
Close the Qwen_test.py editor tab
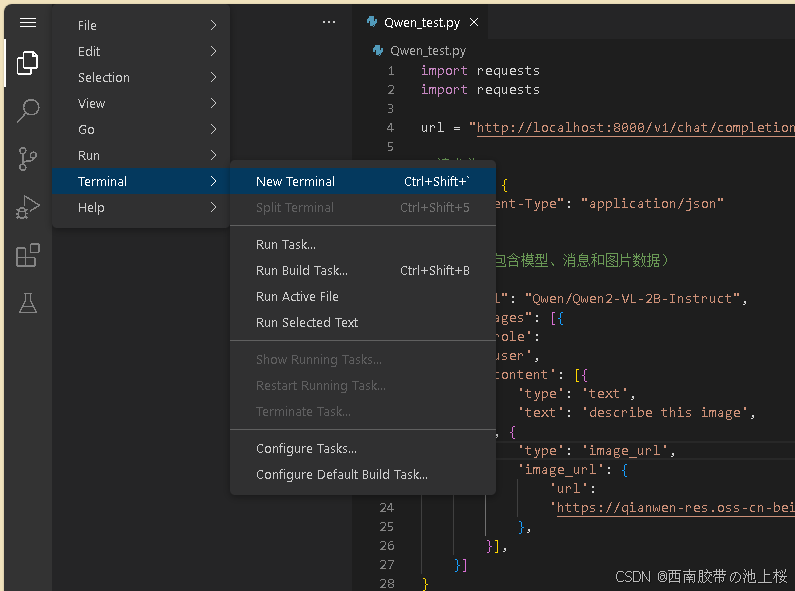coord(474,22)
